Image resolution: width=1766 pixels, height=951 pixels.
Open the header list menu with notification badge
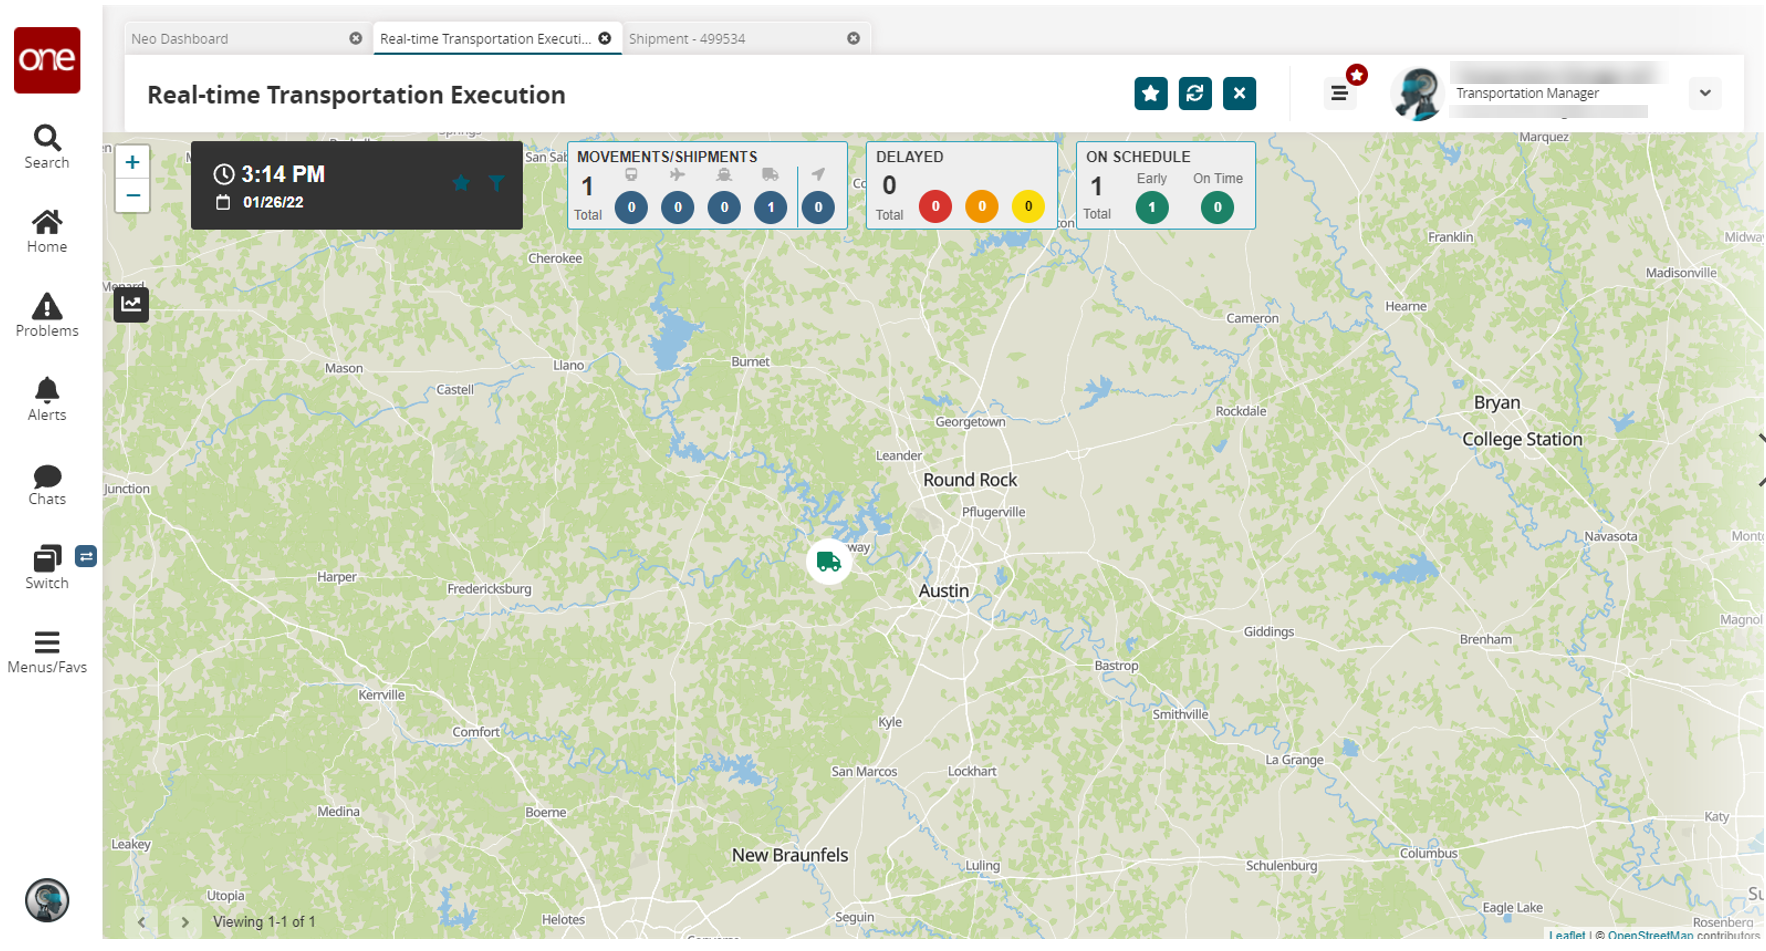coord(1339,94)
